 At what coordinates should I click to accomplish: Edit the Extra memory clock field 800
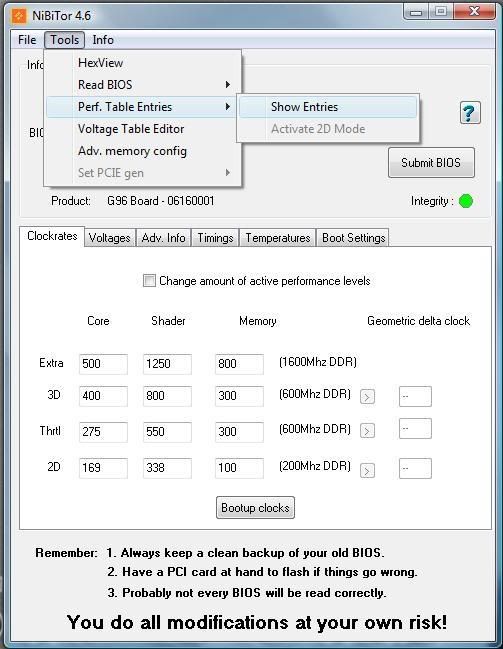coord(239,364)
